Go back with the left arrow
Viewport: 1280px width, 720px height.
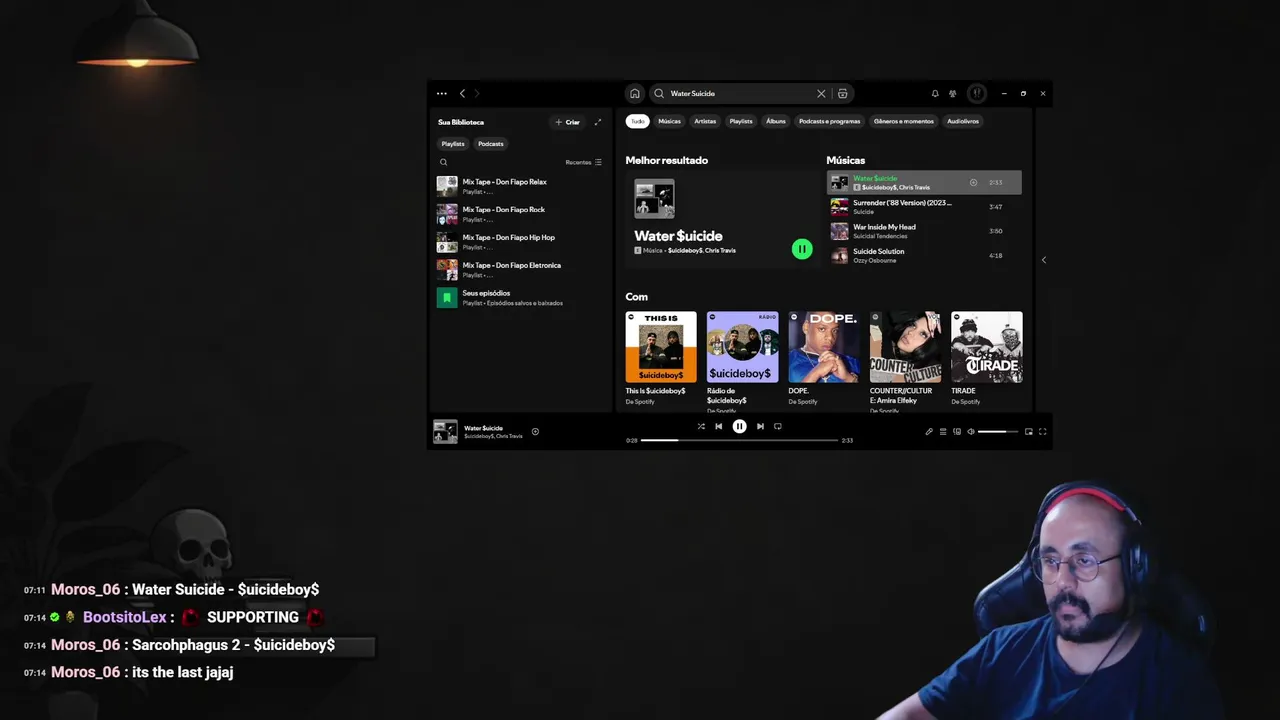point(462,93)
